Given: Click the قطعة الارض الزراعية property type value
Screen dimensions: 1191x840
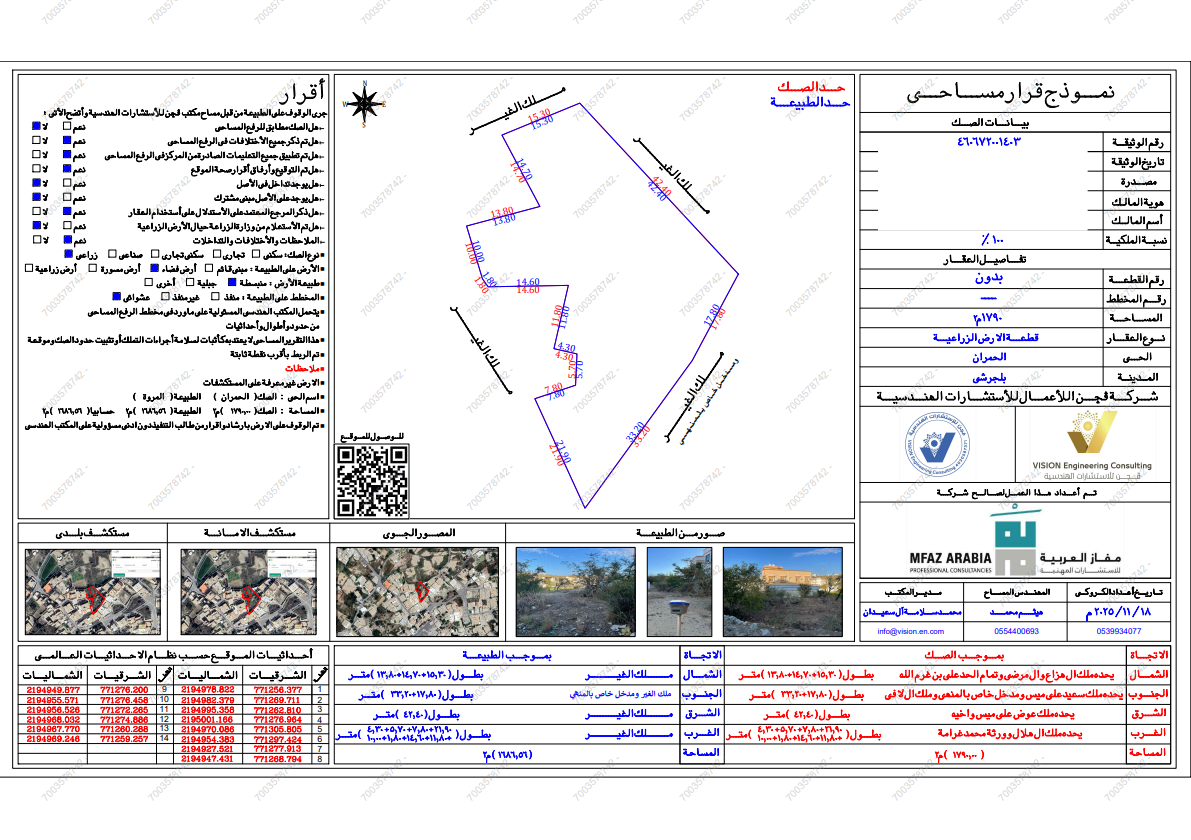Looking at the screenshot, I should tap(986, 337).
